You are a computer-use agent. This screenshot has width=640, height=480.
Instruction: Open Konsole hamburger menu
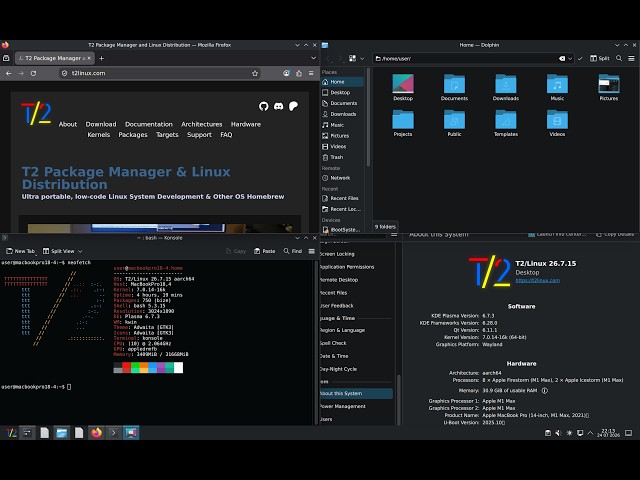pos(311,251)
